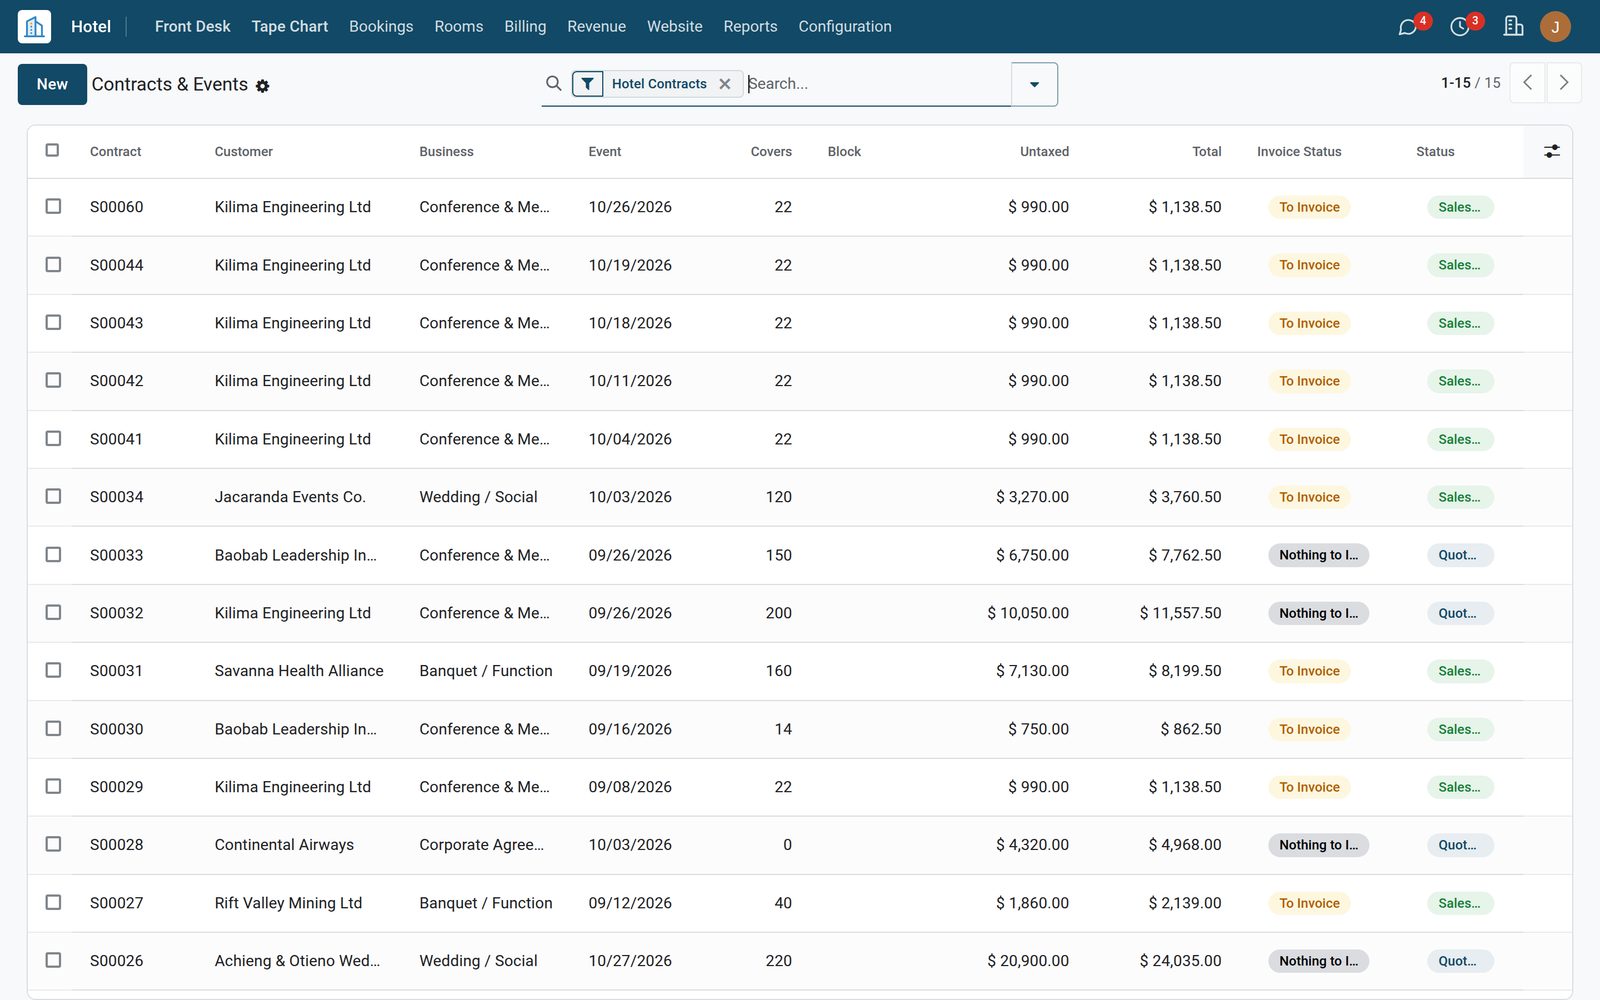Expand the search options dropdown arrow
The image size is (1600, 1000).
pos(1034,84)
